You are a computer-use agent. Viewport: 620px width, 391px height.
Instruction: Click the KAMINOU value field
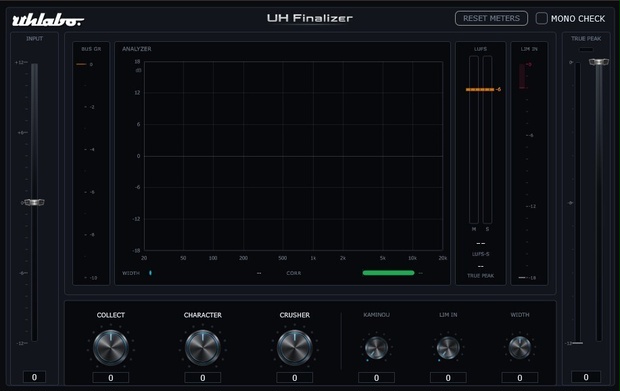[x=376, y=378]
